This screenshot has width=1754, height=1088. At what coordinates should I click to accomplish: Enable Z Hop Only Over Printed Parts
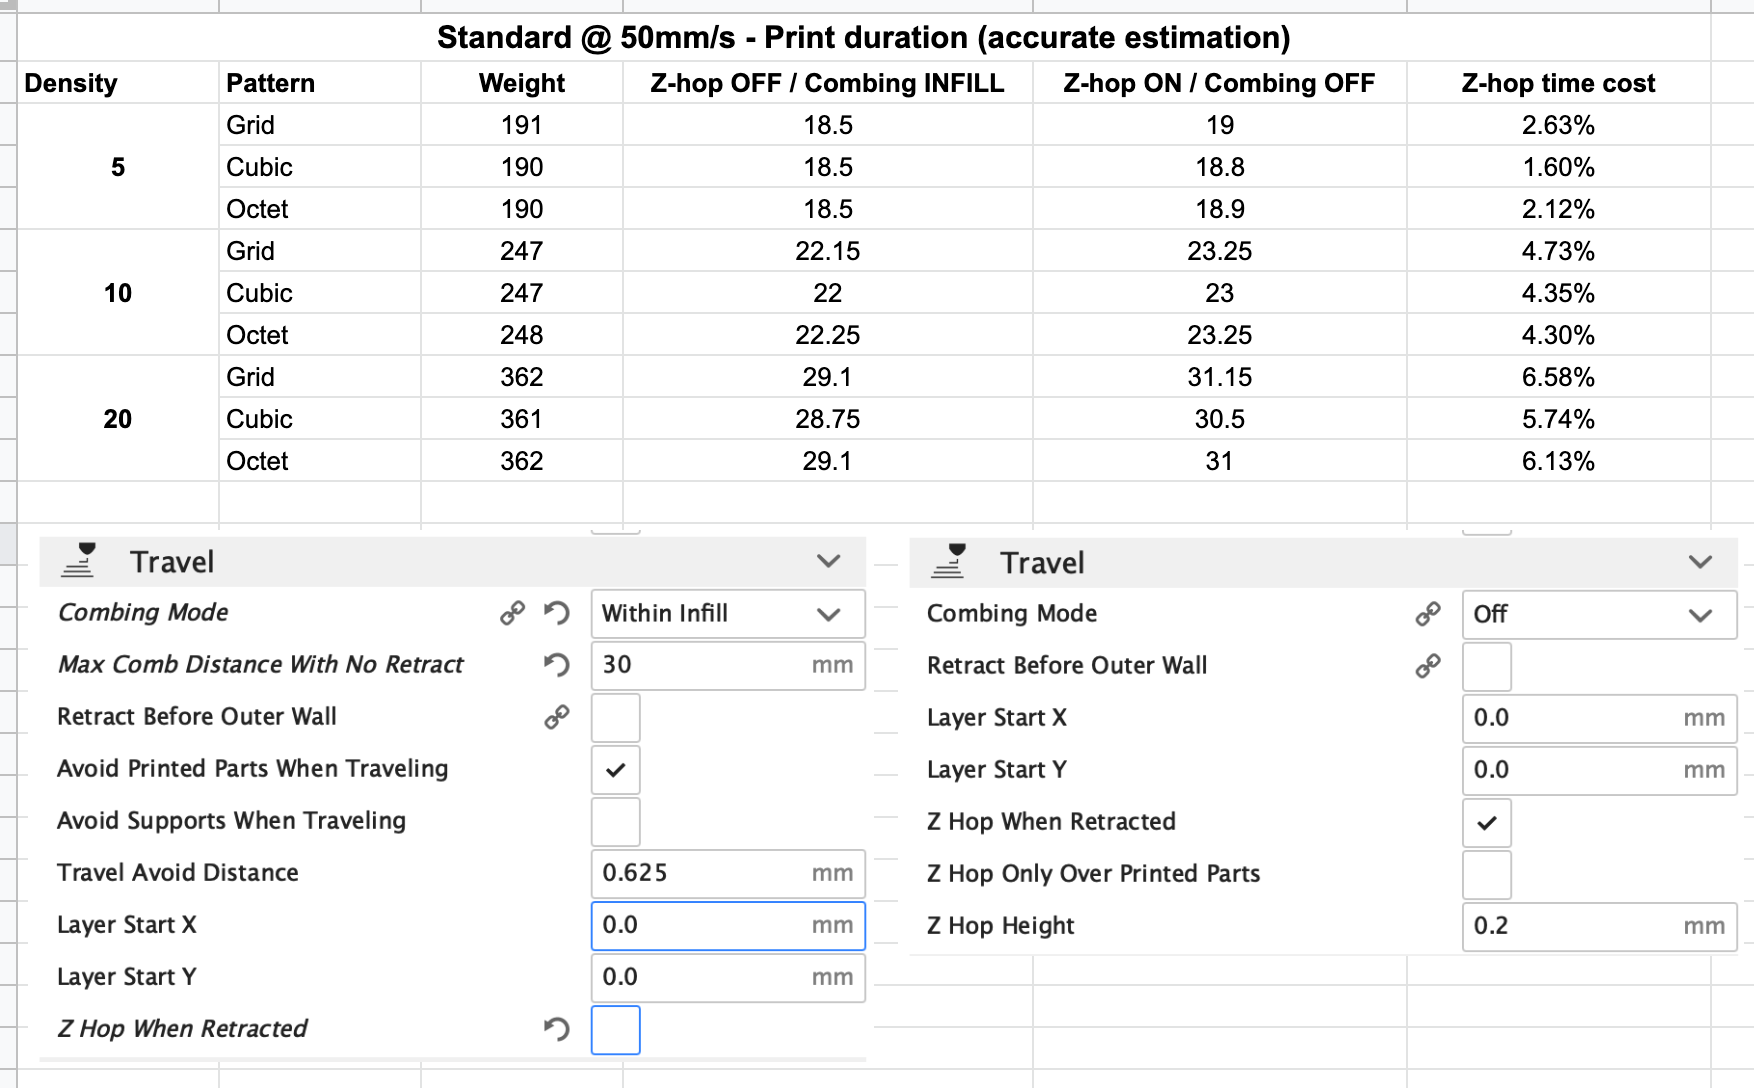coord(1487,875)
